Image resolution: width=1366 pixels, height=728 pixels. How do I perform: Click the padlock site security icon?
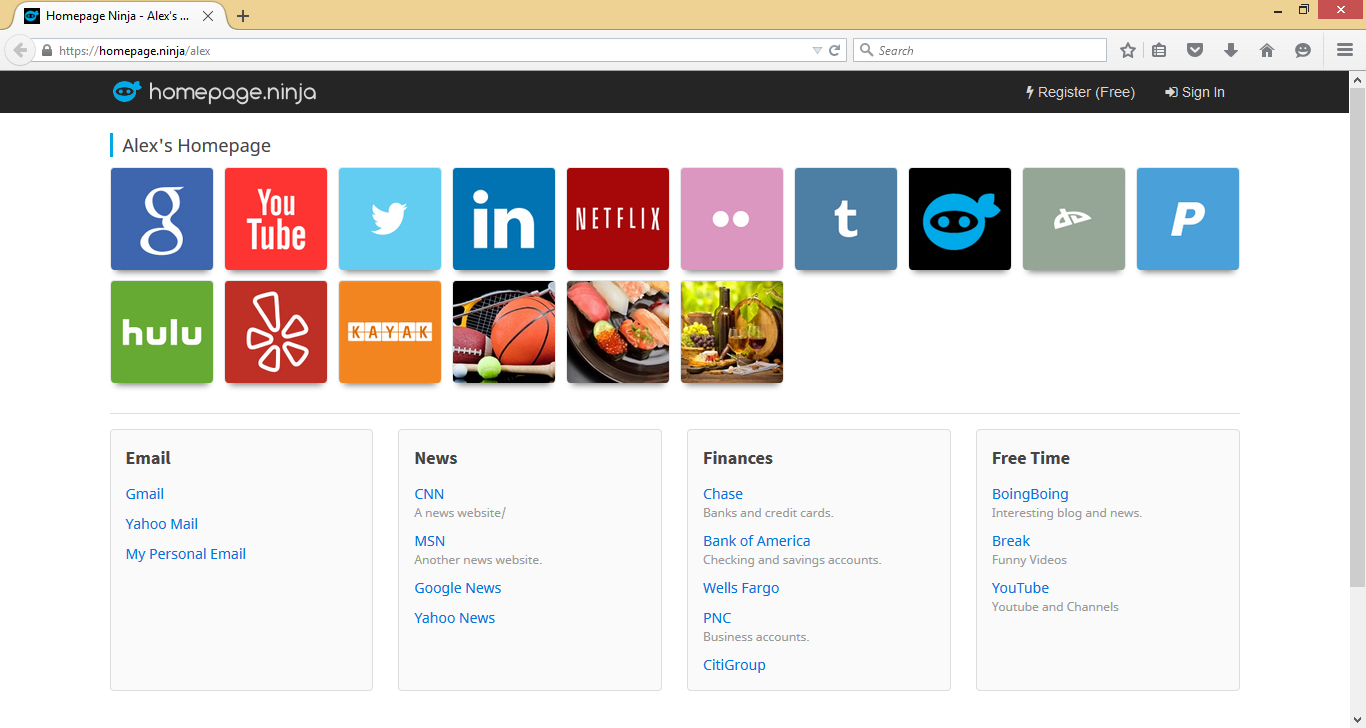click(46, 50)
